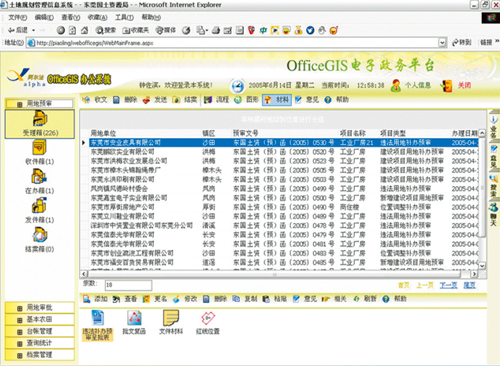Image resolution: width=500 pixels, height=366 pixels.
Task: Click 相关 related in the materials toolbar
Action: coord(334,299)
